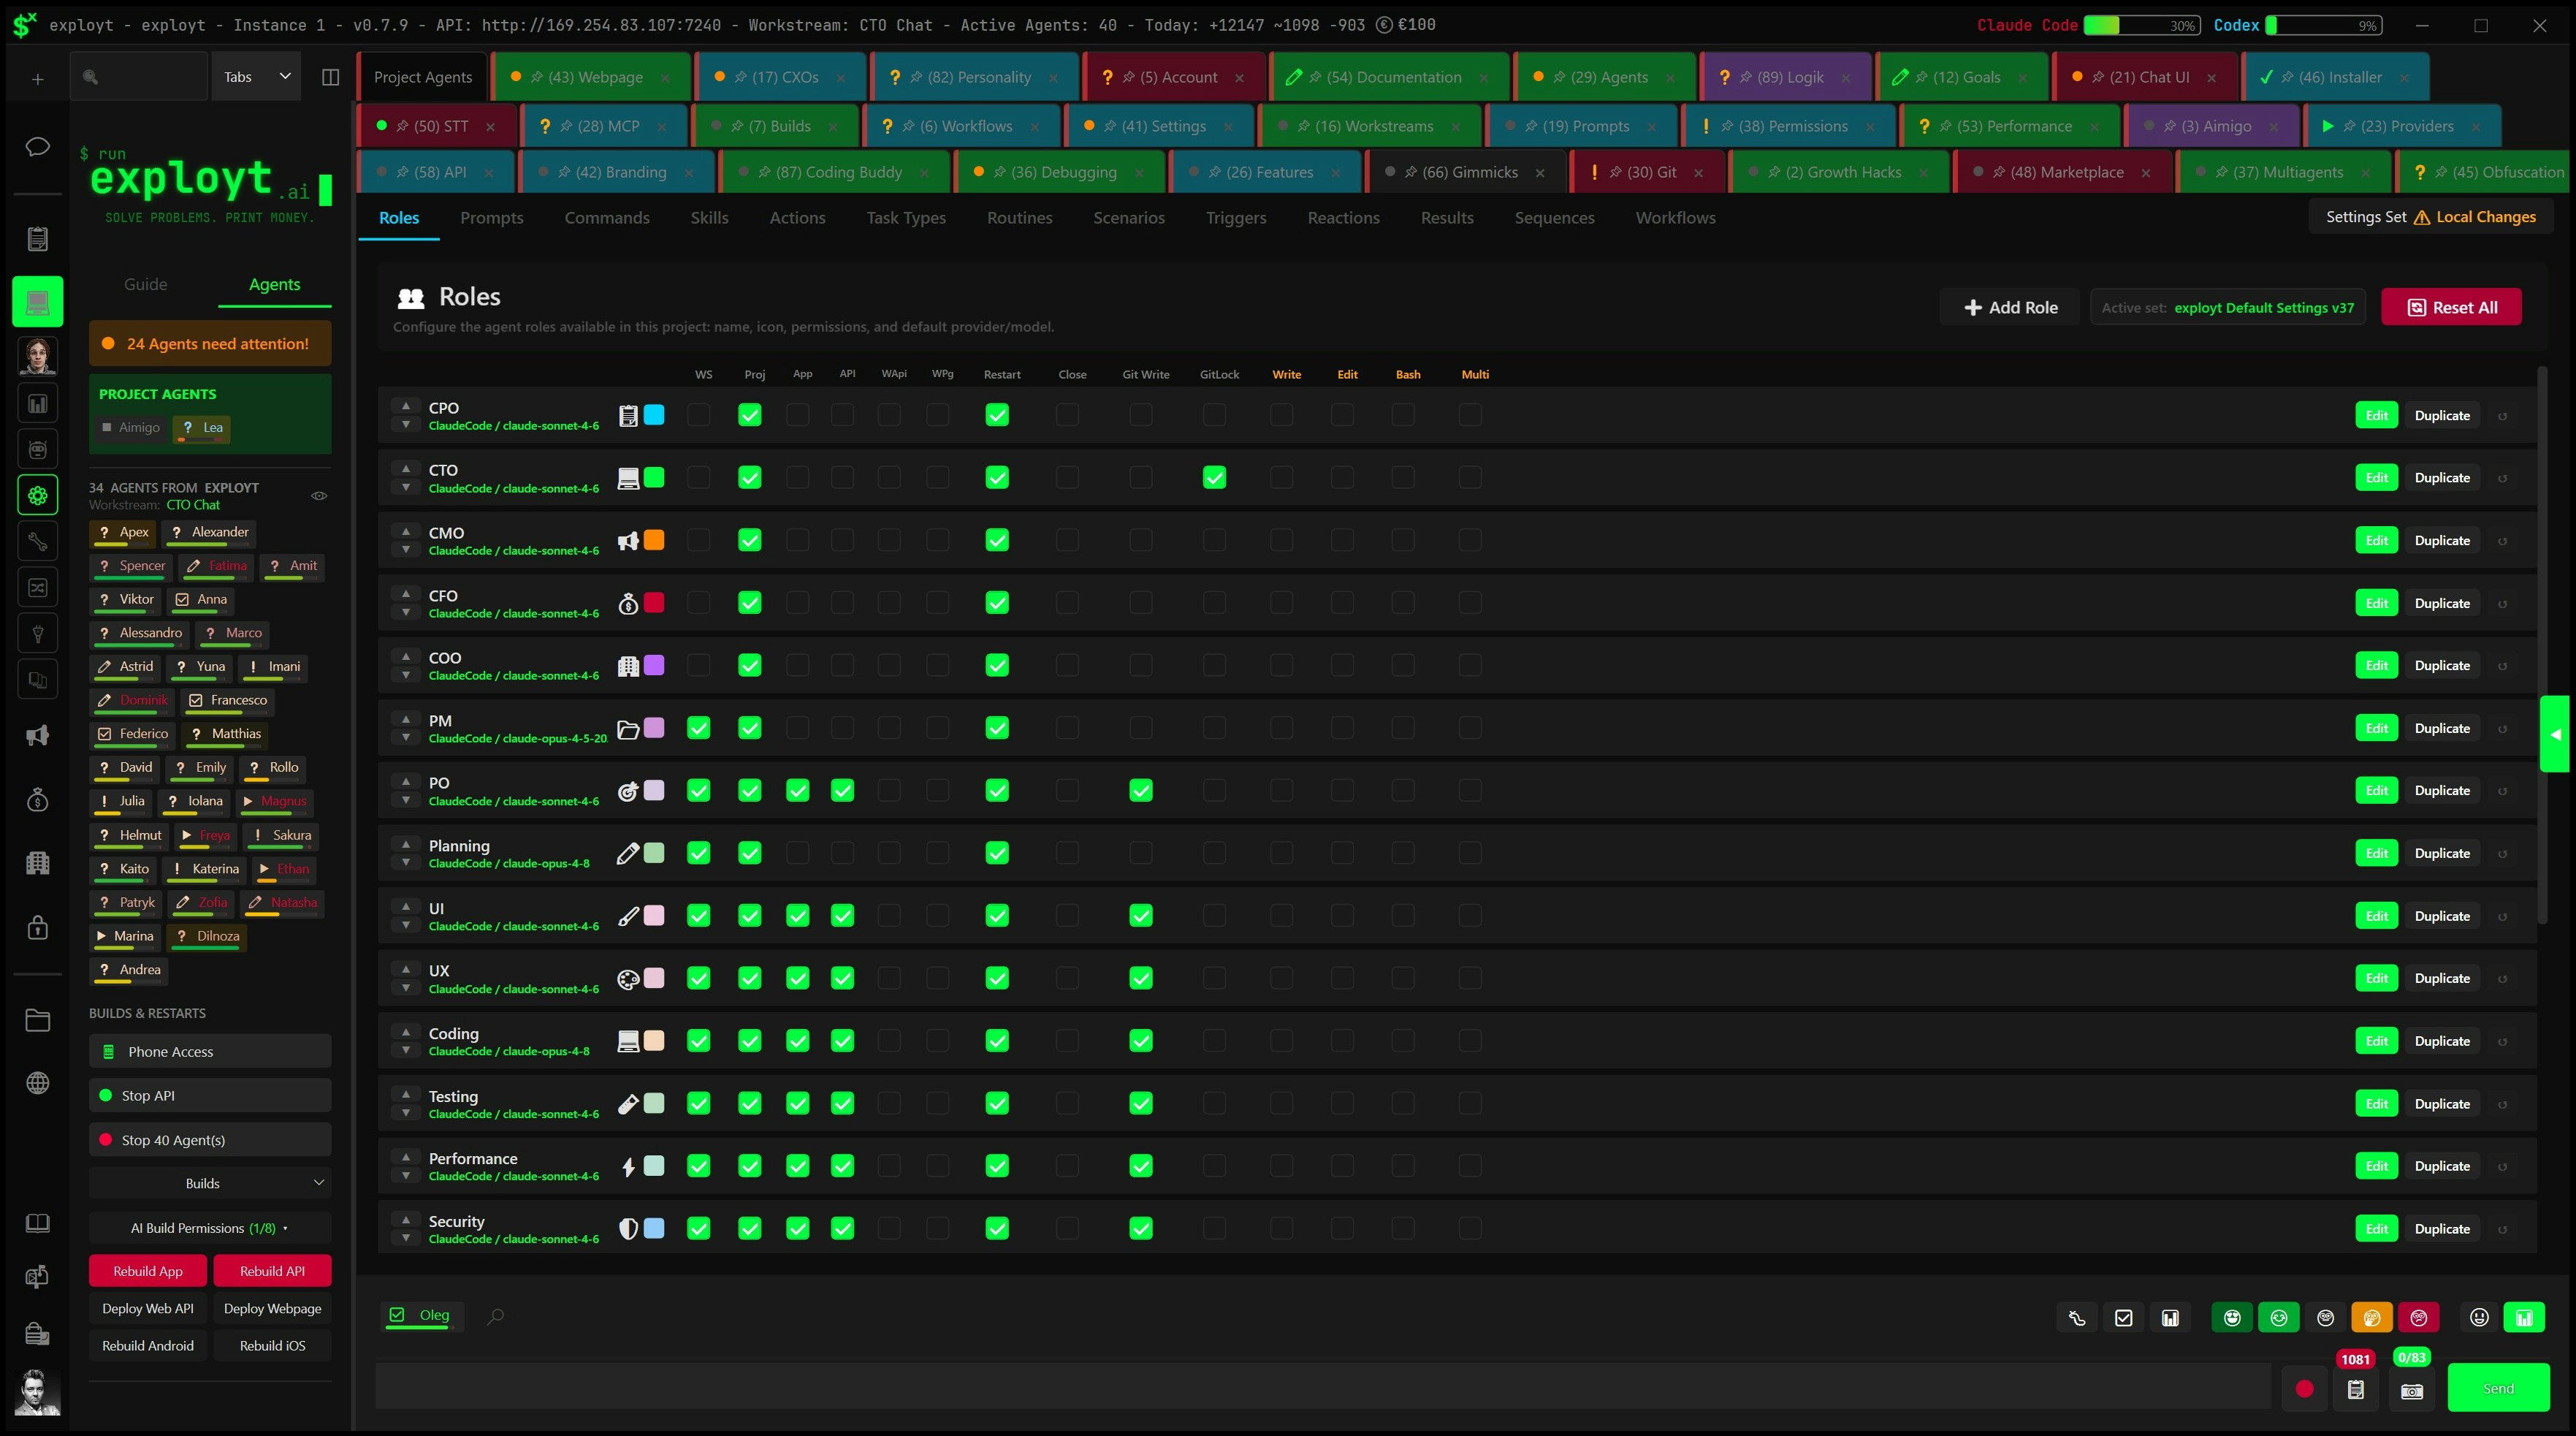Click the Reset All button
The width and height of the screenshot is (2576, 1436).
[x=2451, y=307]
